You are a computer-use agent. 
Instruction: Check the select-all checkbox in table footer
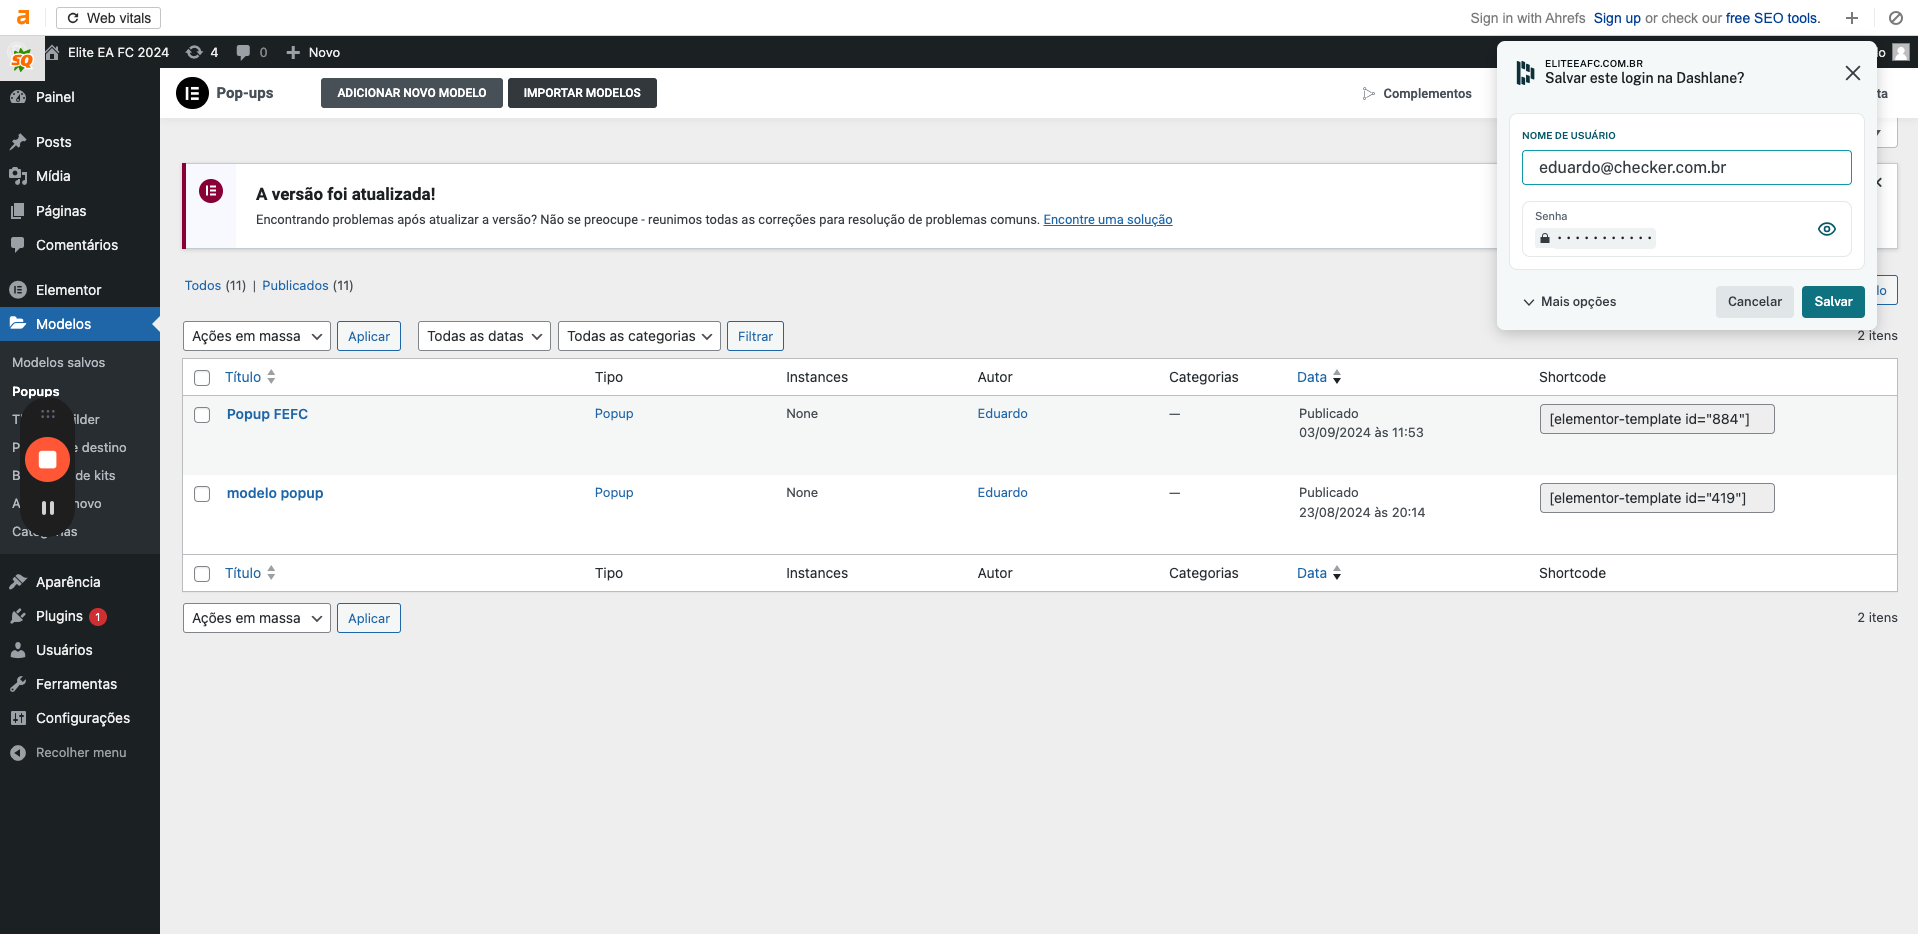(x=202, y=574)
